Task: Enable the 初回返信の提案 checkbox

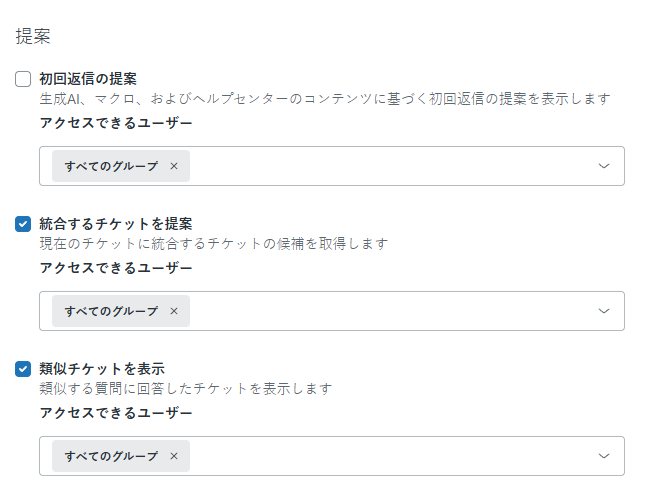Action: (x=23, y=79)
